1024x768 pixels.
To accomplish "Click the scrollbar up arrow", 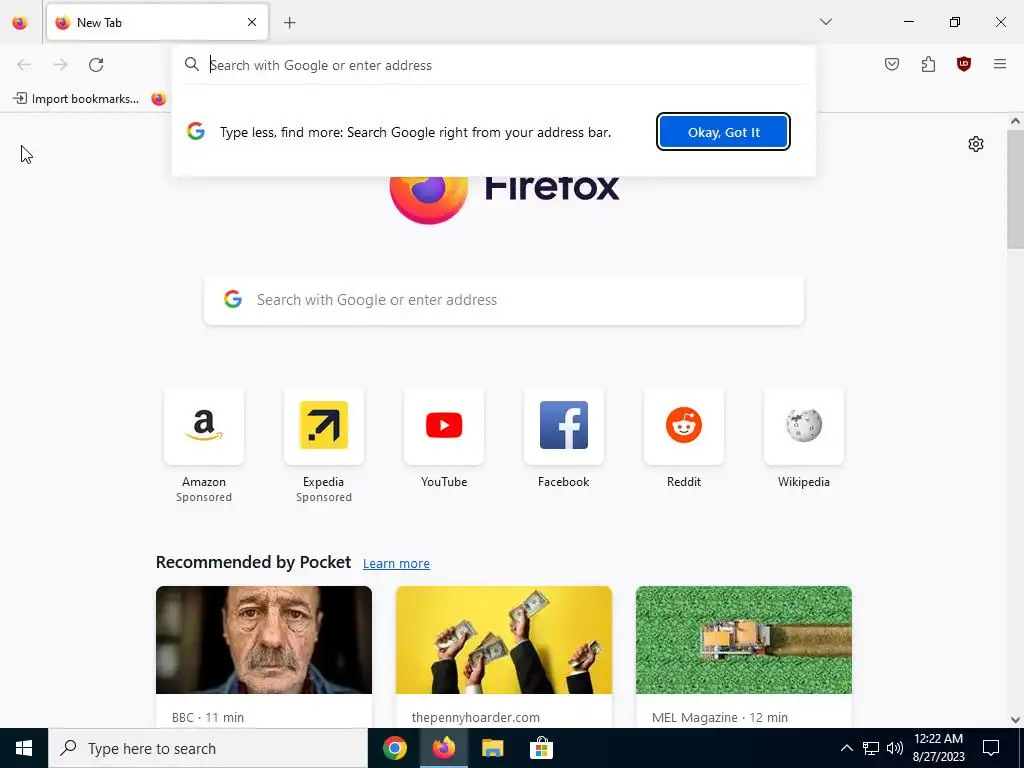I will point(1015,121).
